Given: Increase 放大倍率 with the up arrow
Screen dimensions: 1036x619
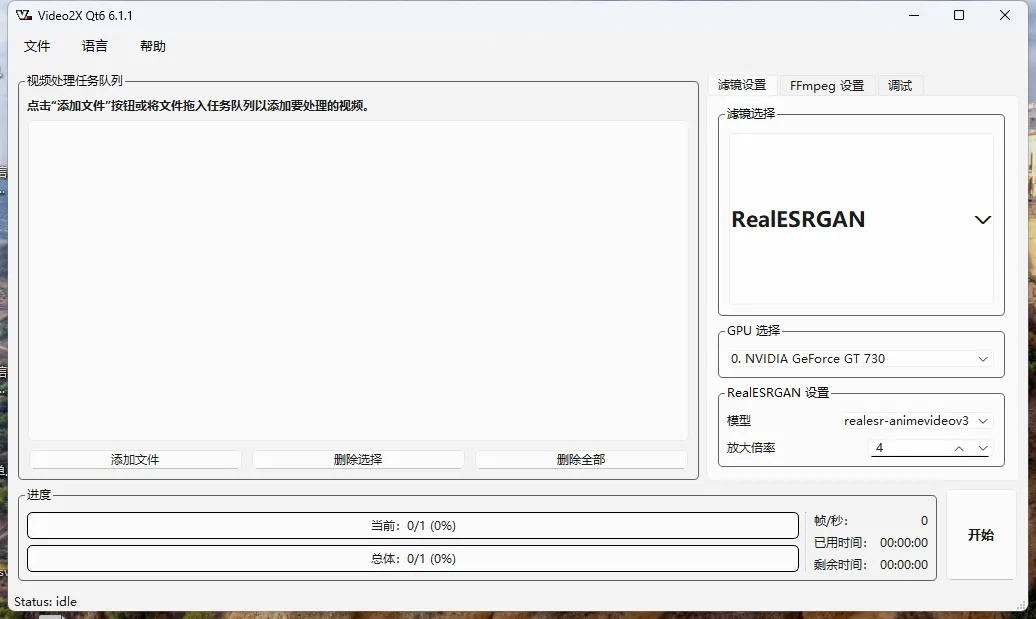Looking at the screenshot, I should click(x=959, y=449).
